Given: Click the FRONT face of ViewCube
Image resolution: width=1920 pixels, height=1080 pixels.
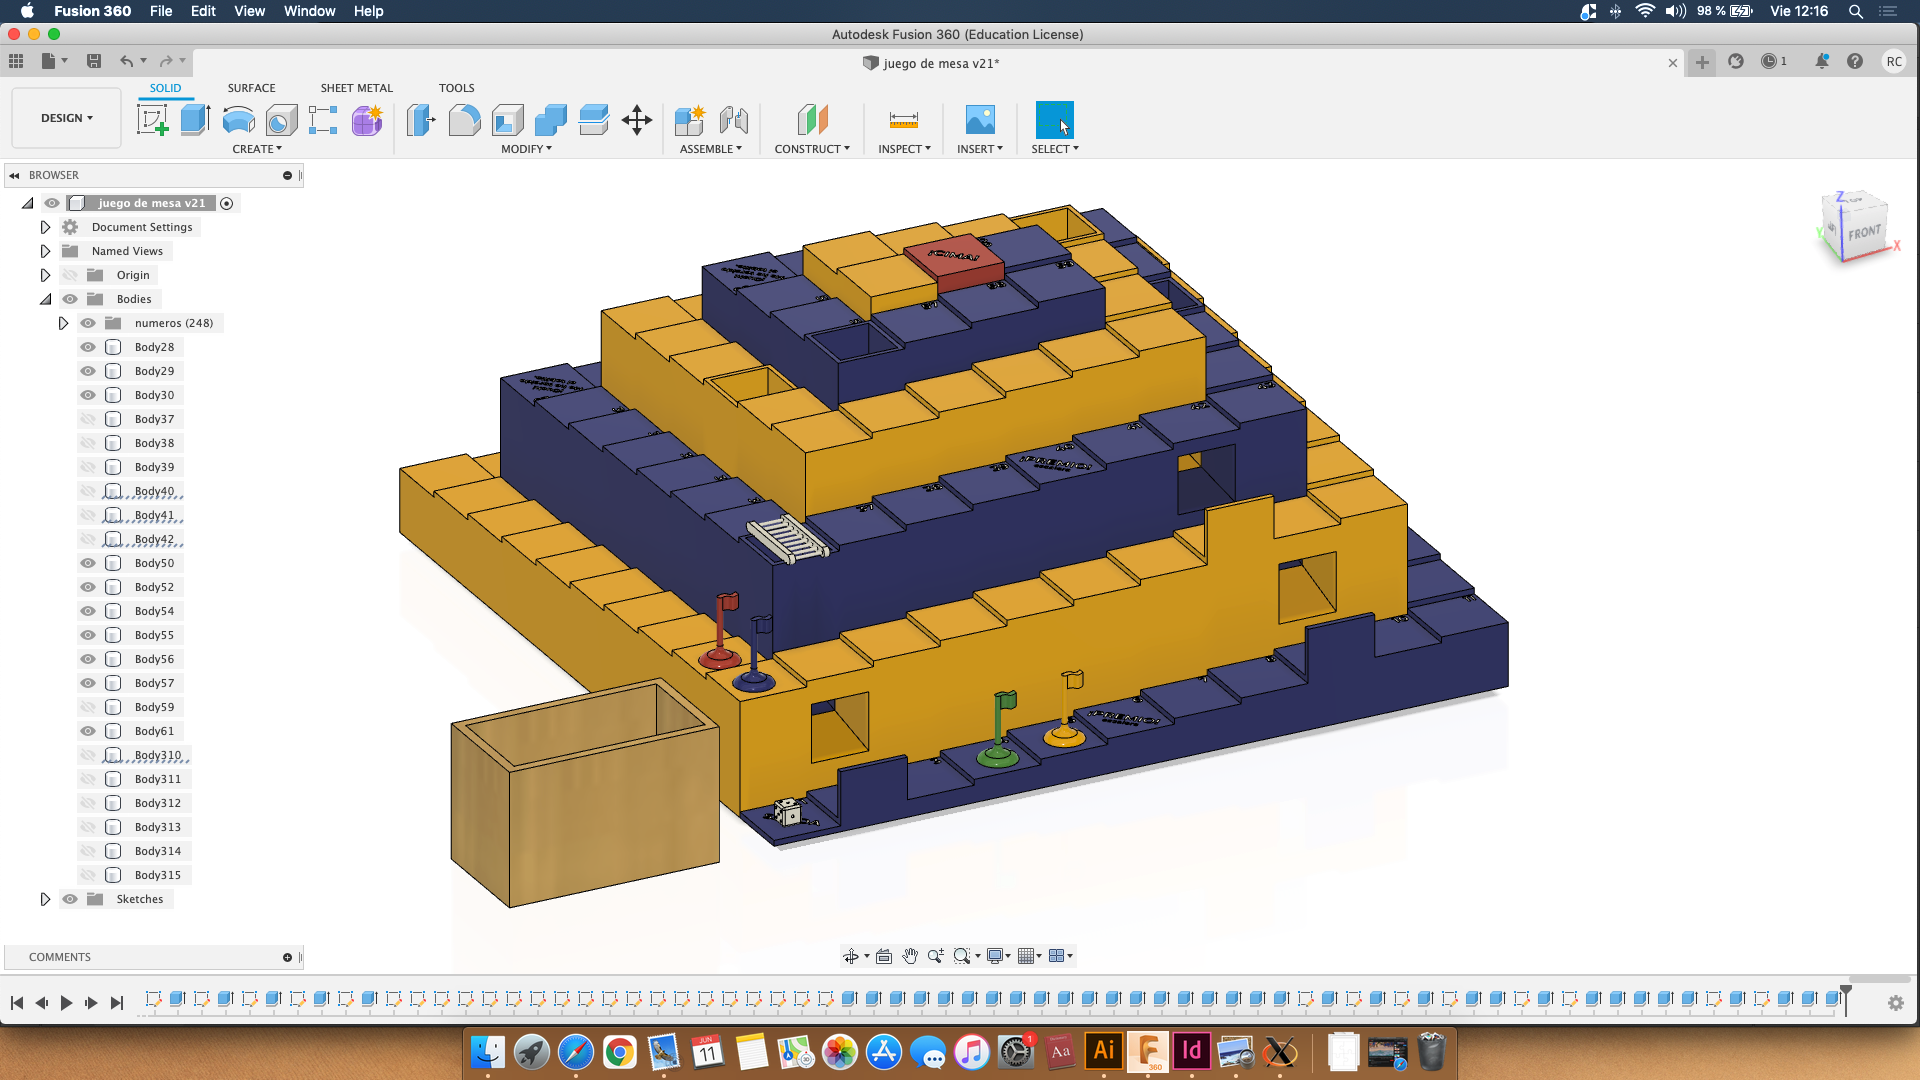Looking at the screenshot, I should click(1864, 232).
